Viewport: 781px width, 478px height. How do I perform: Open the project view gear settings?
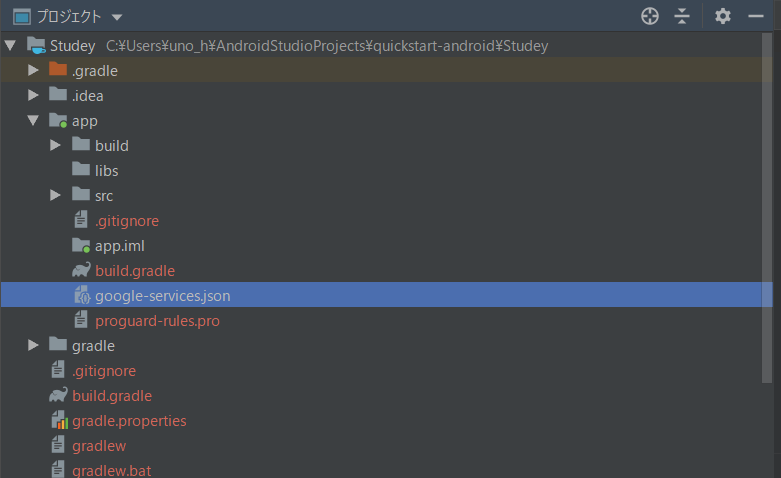[723, 16]
